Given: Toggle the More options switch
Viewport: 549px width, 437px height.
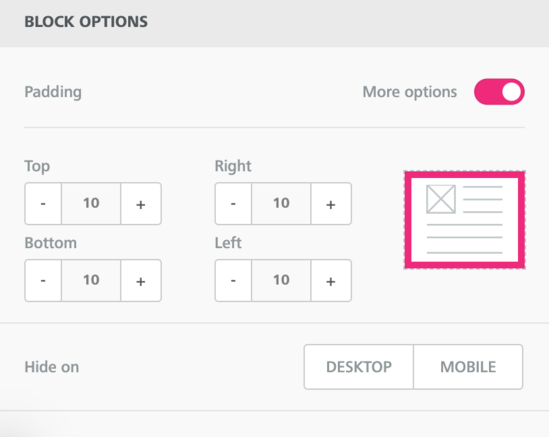Looking at the screenshot, I should tap(499, 92).
